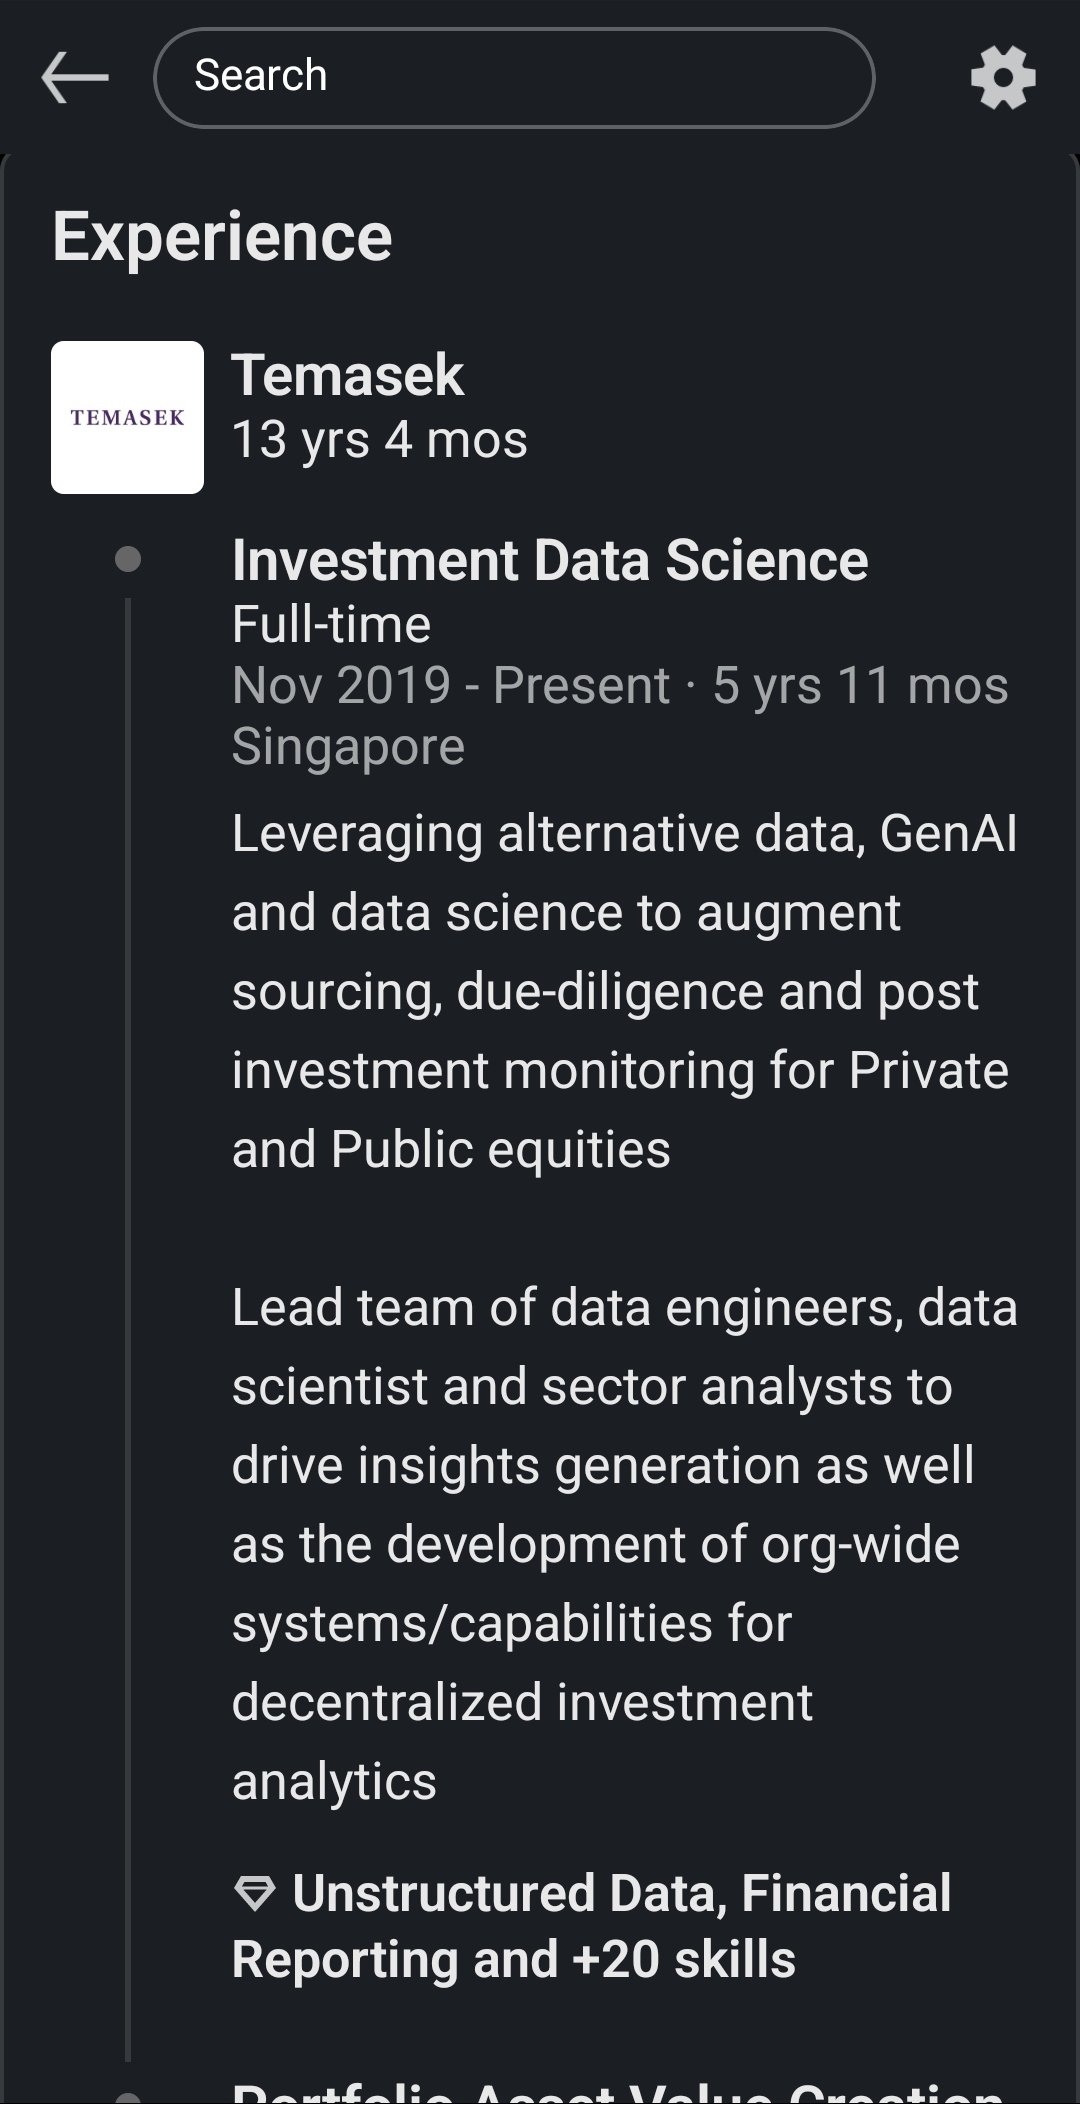1080x2104 pixels.
Task: Tap the Leveraging alternative data description paragraph
Action: [624, 991]
